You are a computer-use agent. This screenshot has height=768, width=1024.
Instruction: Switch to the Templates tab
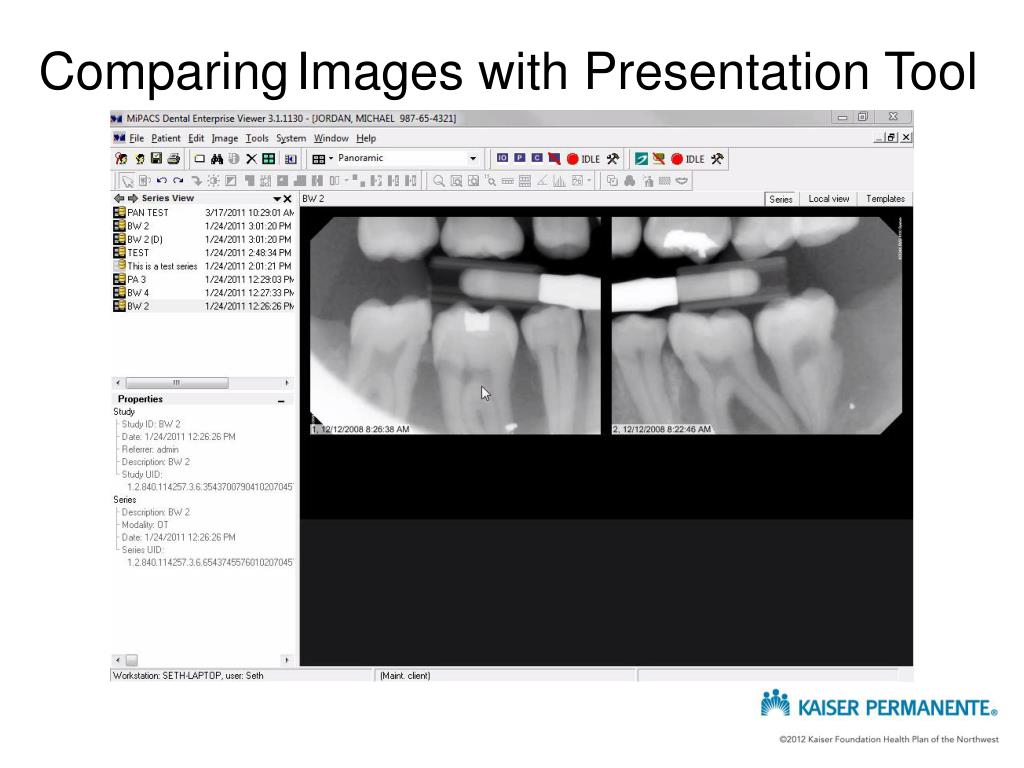pos(886,199)
